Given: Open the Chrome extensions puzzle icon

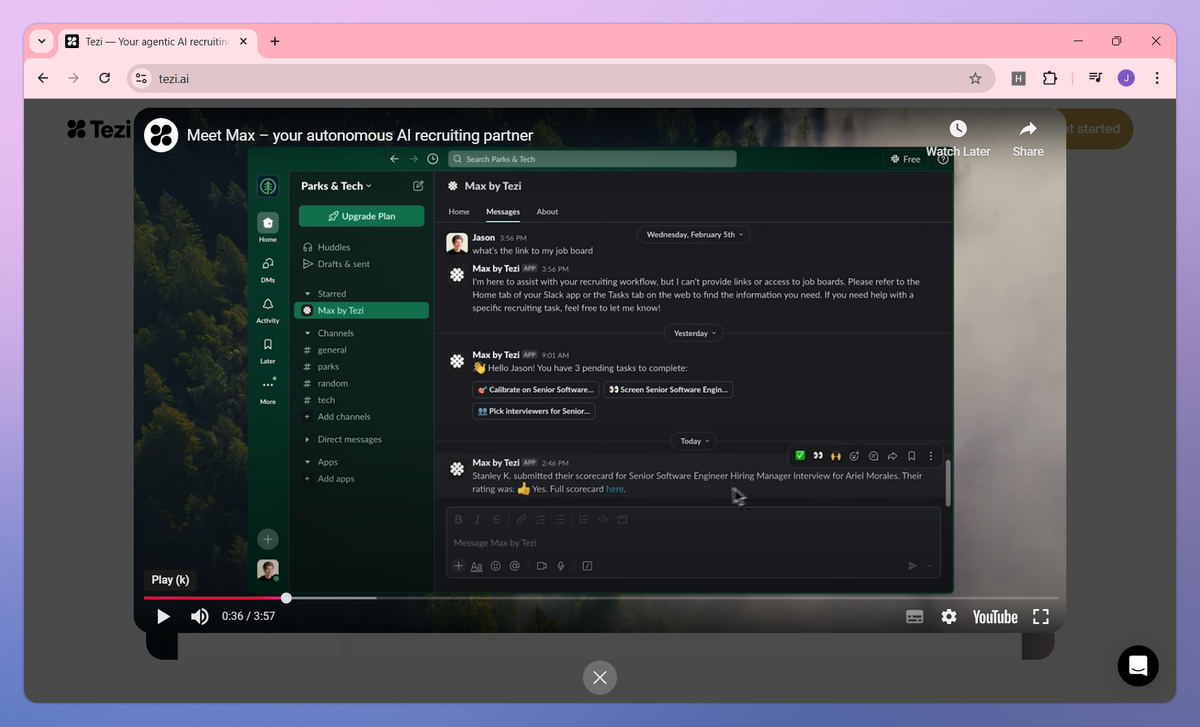Looking at the screenshot, I should click(x=1049, y=78).
